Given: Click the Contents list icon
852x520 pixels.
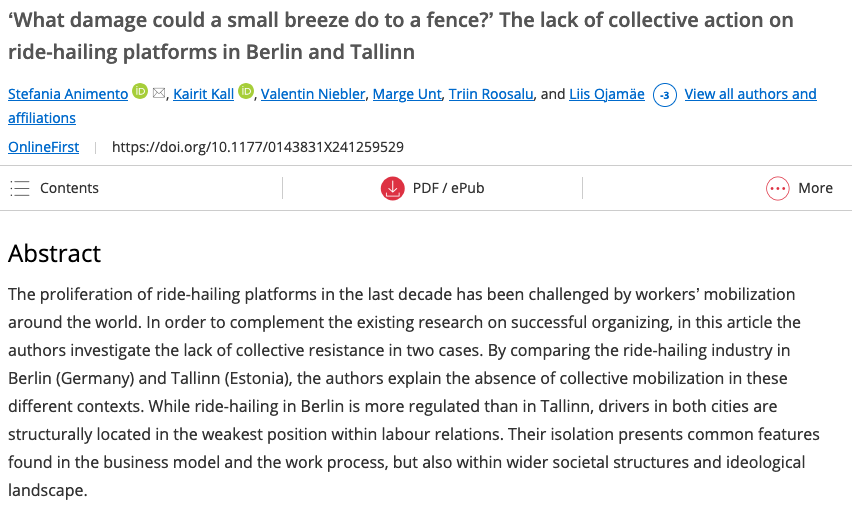Looking at the screenshot, I should (20, 188).
